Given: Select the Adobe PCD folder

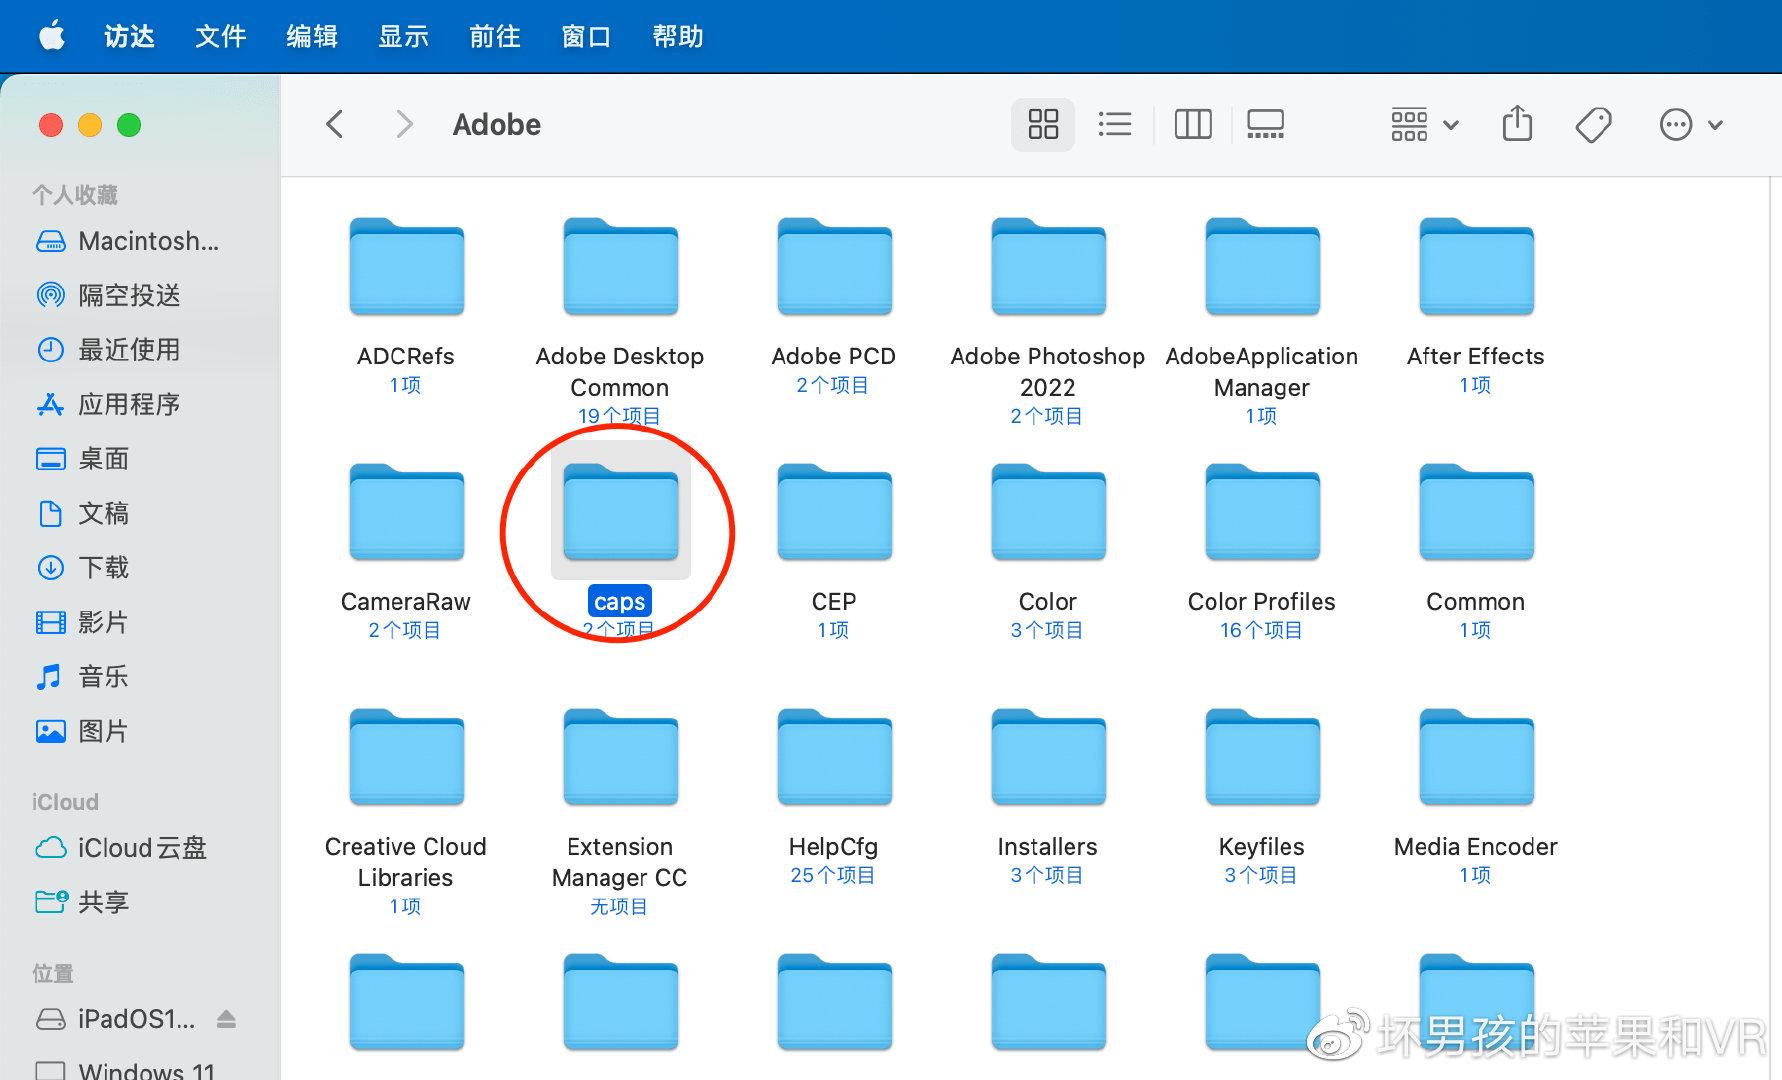Looking at the screenshot, I should click(x=834, y=267).
